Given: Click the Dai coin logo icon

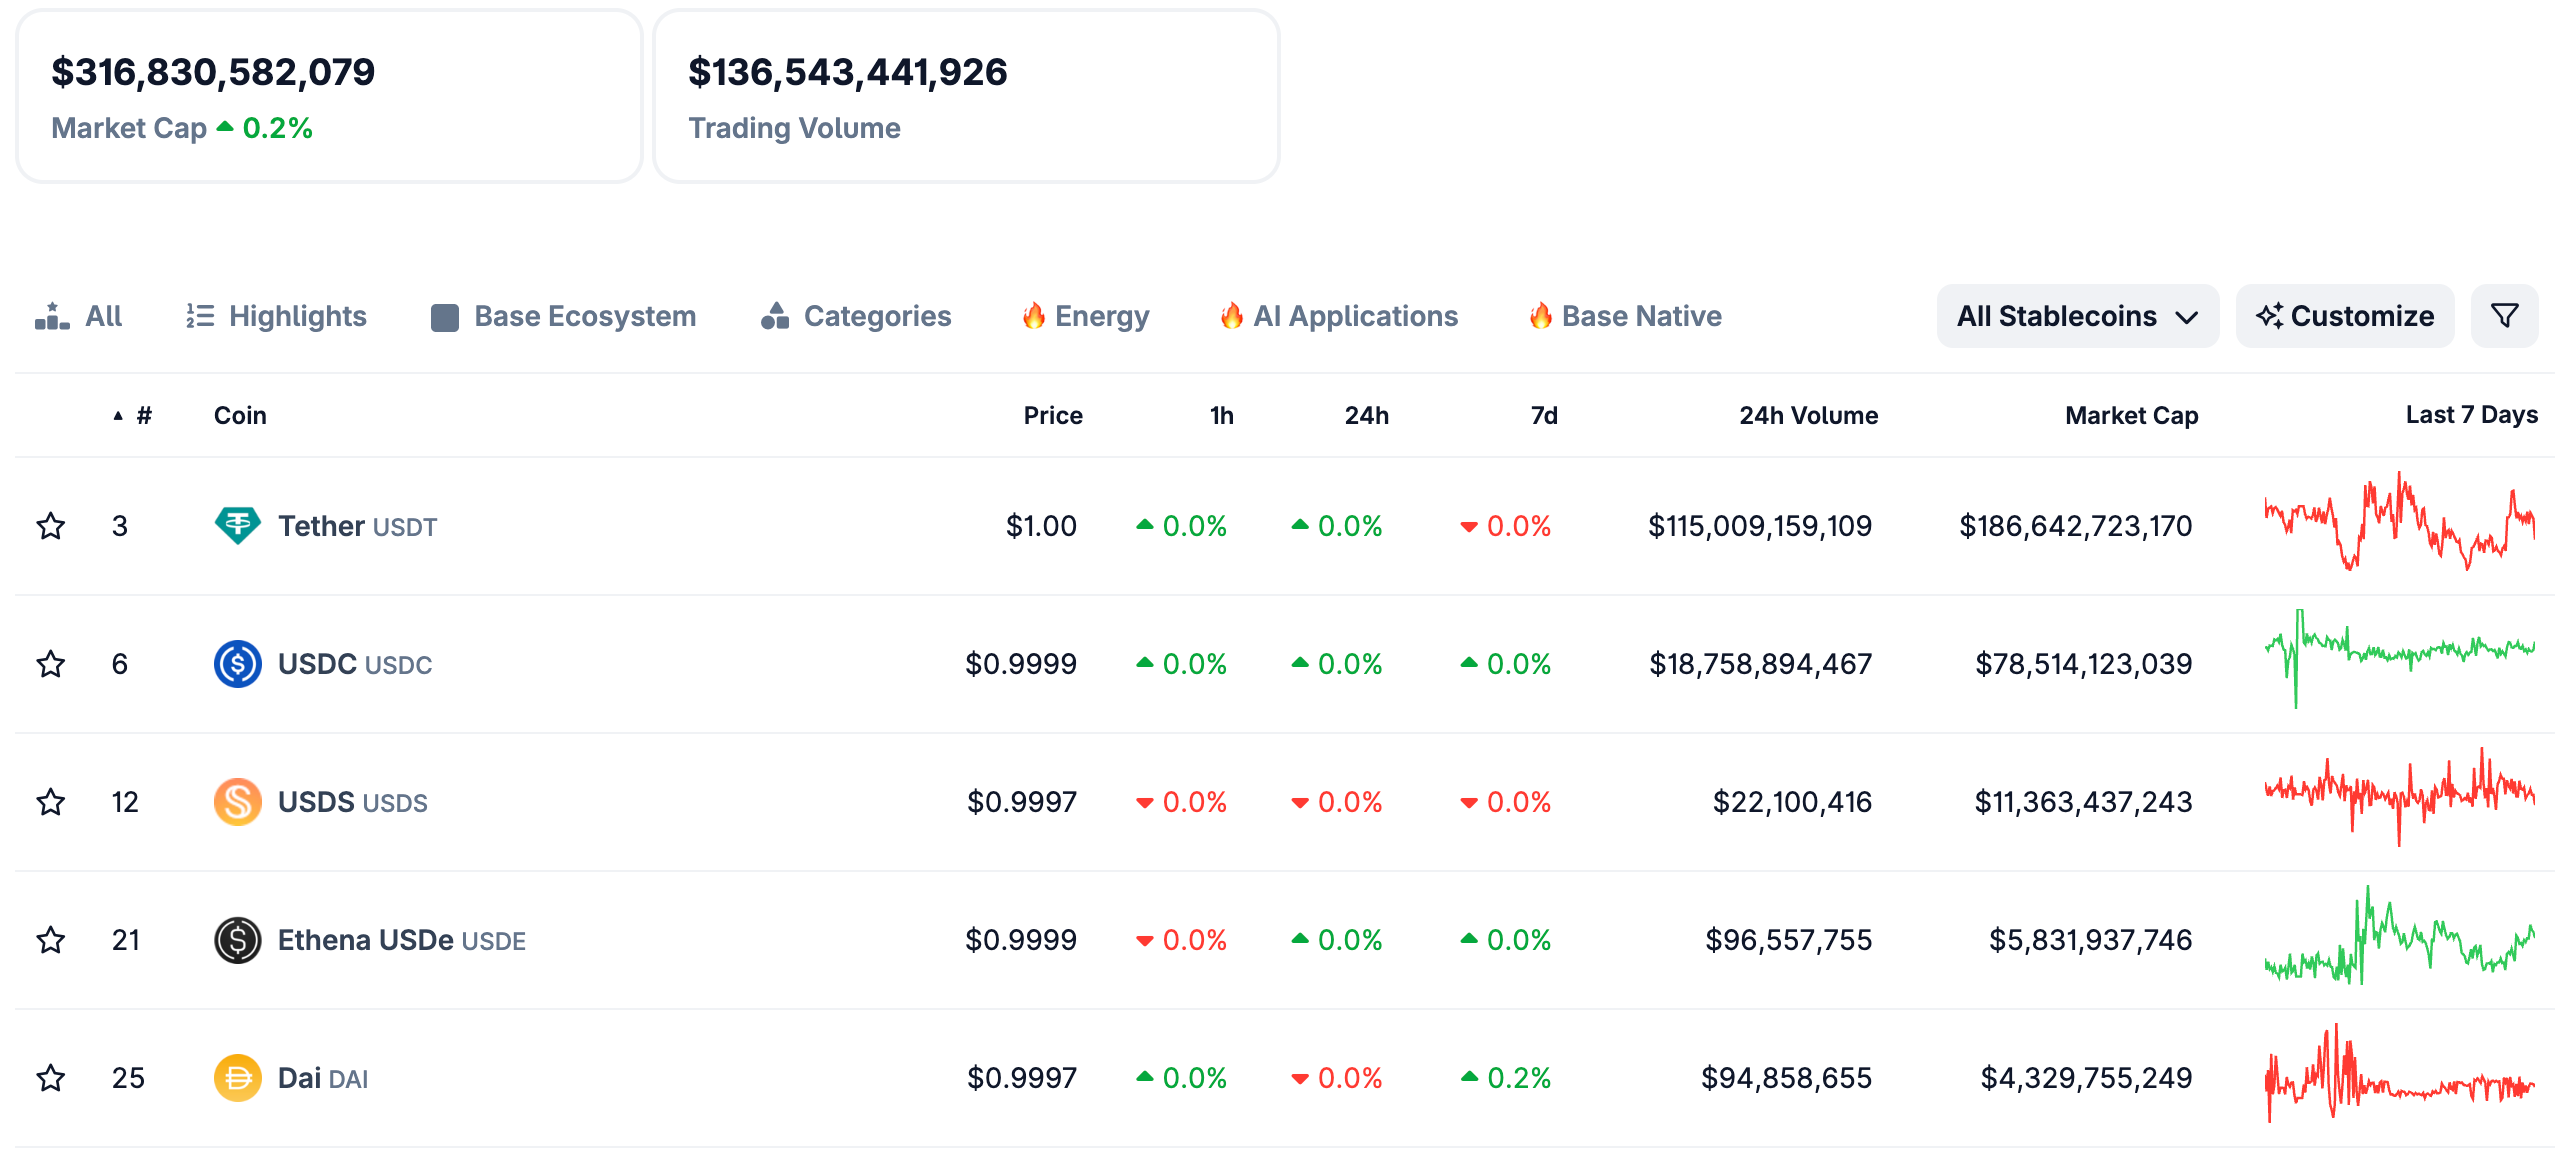Looking at the screenshot, I should pyautogui.click(x=237, y=1077).
